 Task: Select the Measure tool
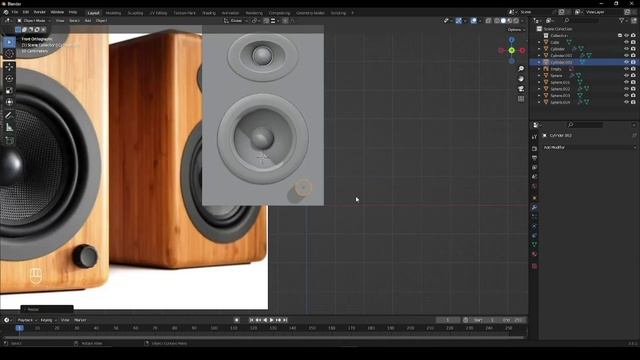pos(9,127)
